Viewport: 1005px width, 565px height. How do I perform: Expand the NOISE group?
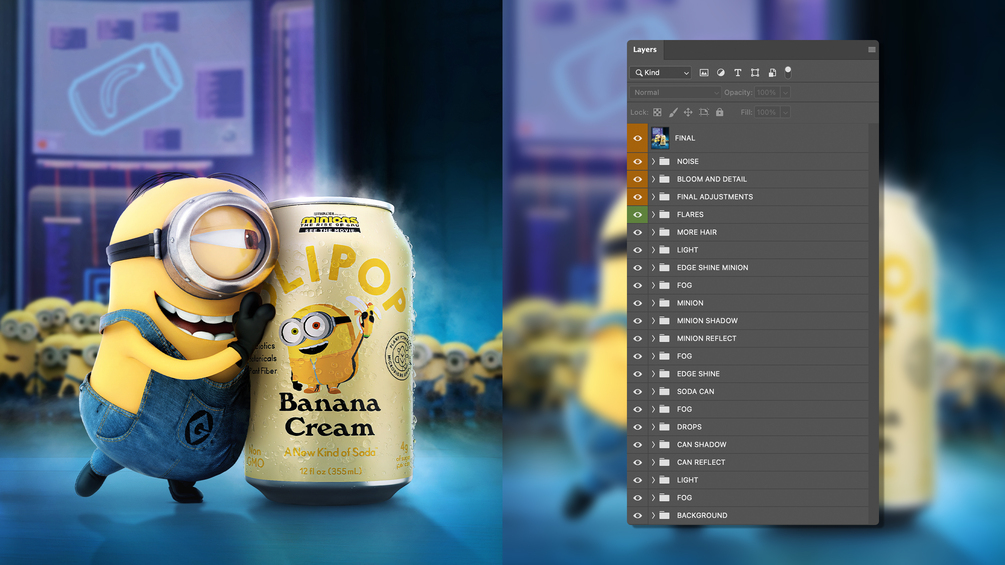coord(653,161)
